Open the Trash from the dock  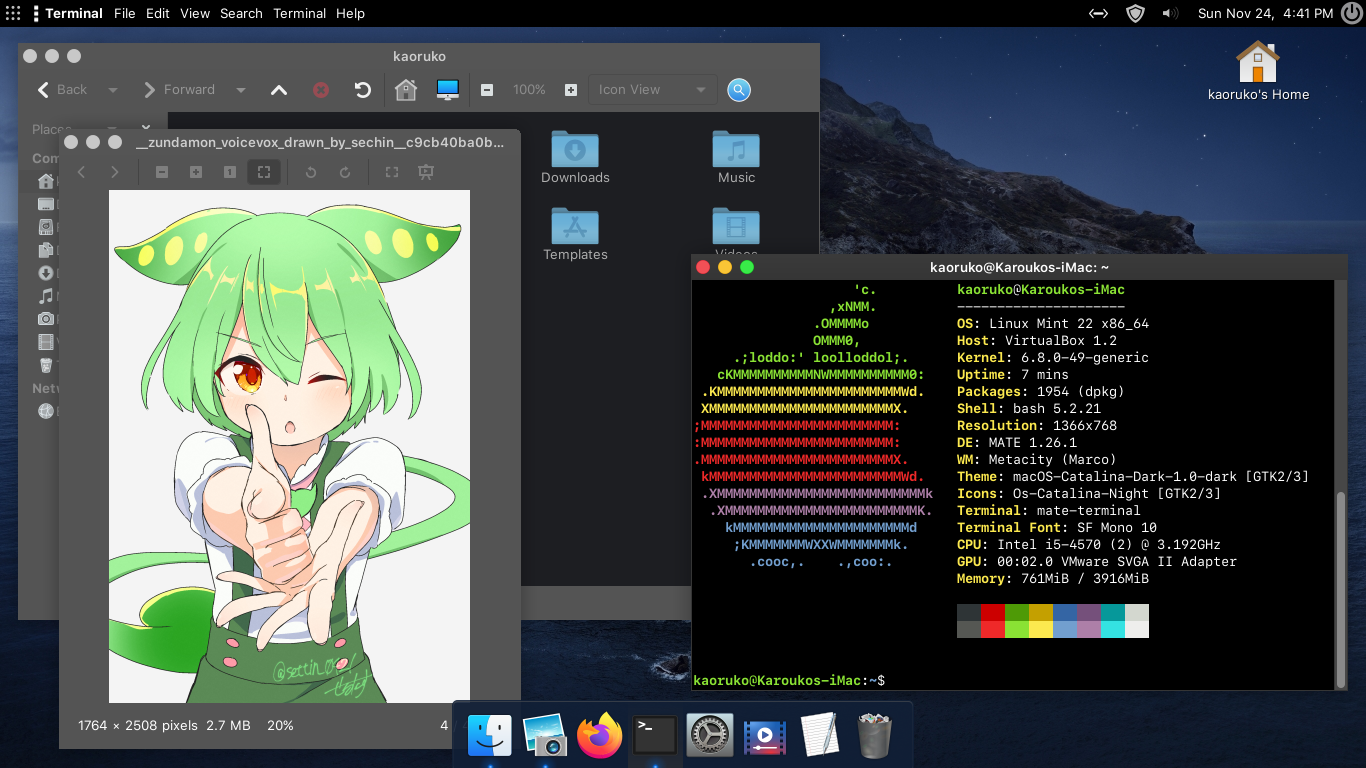pos(875,737)
